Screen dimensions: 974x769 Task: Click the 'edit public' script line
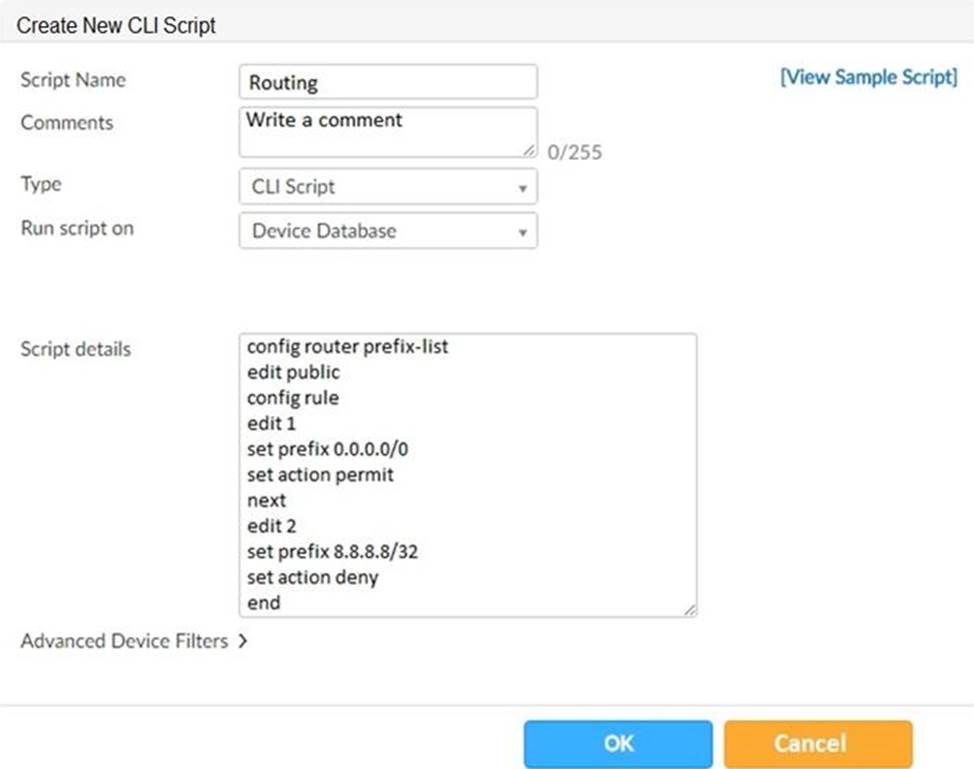pos(293,372)
